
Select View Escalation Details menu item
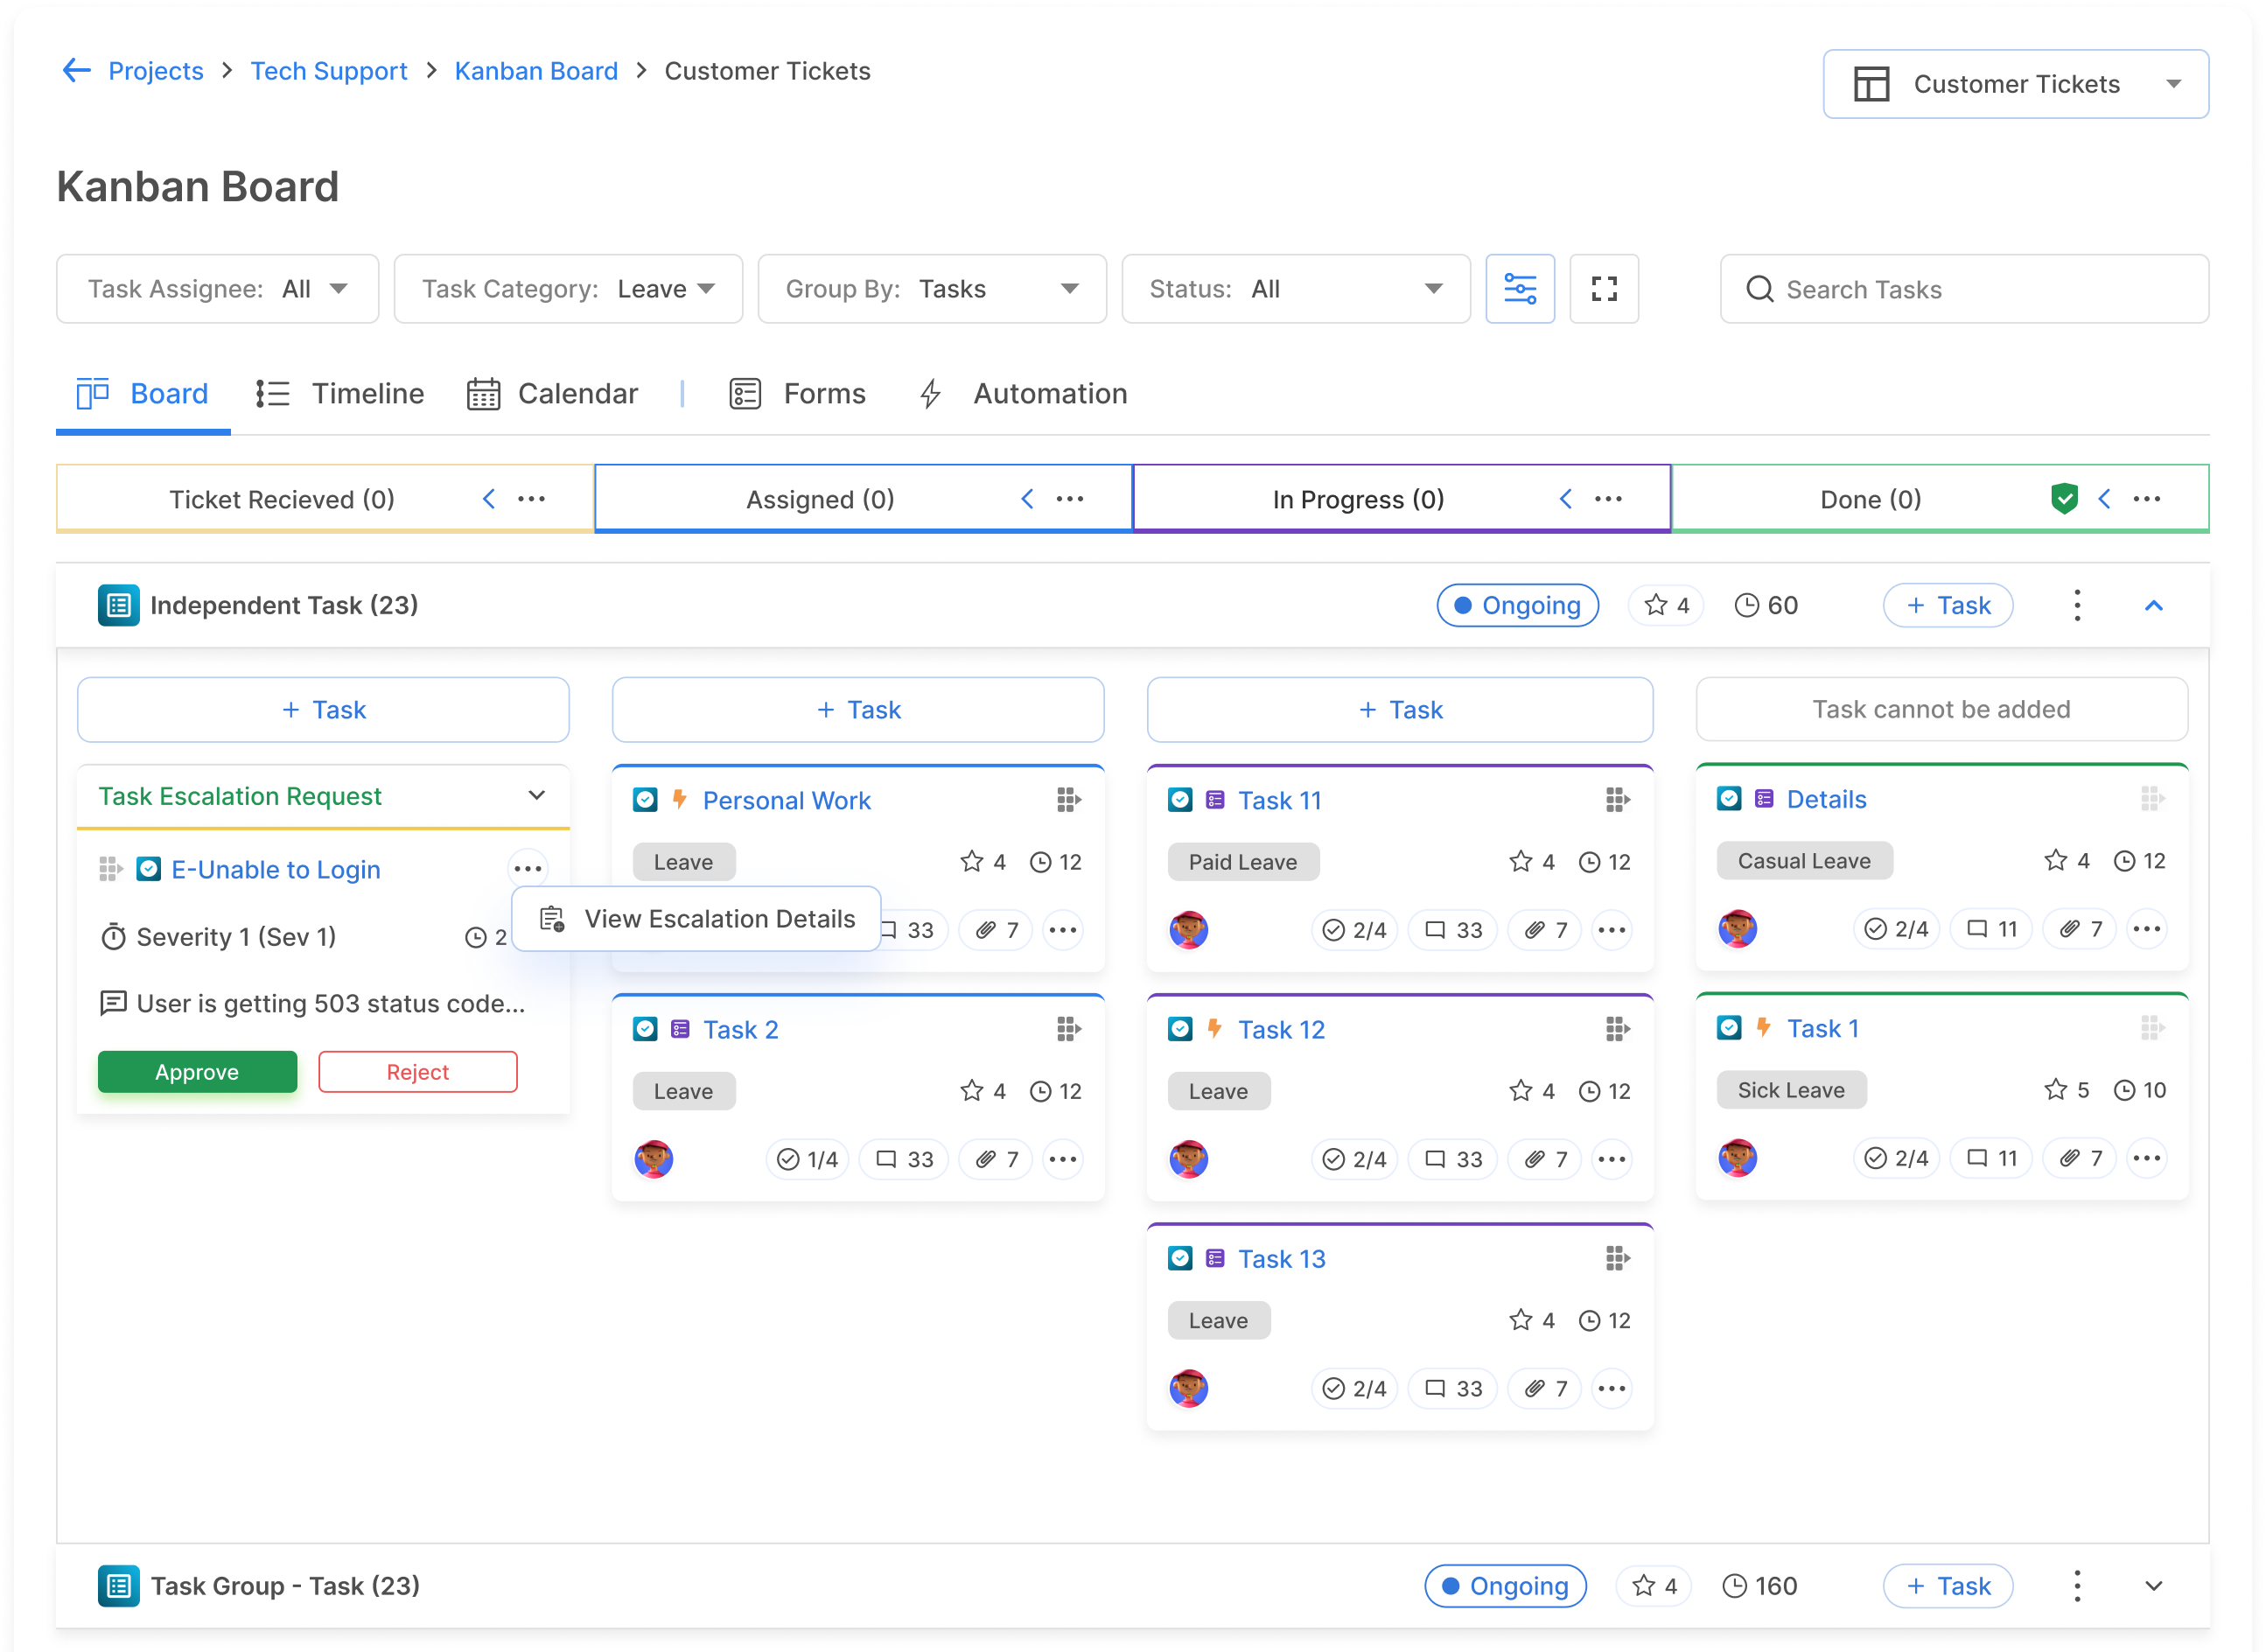tap(697, 918)
